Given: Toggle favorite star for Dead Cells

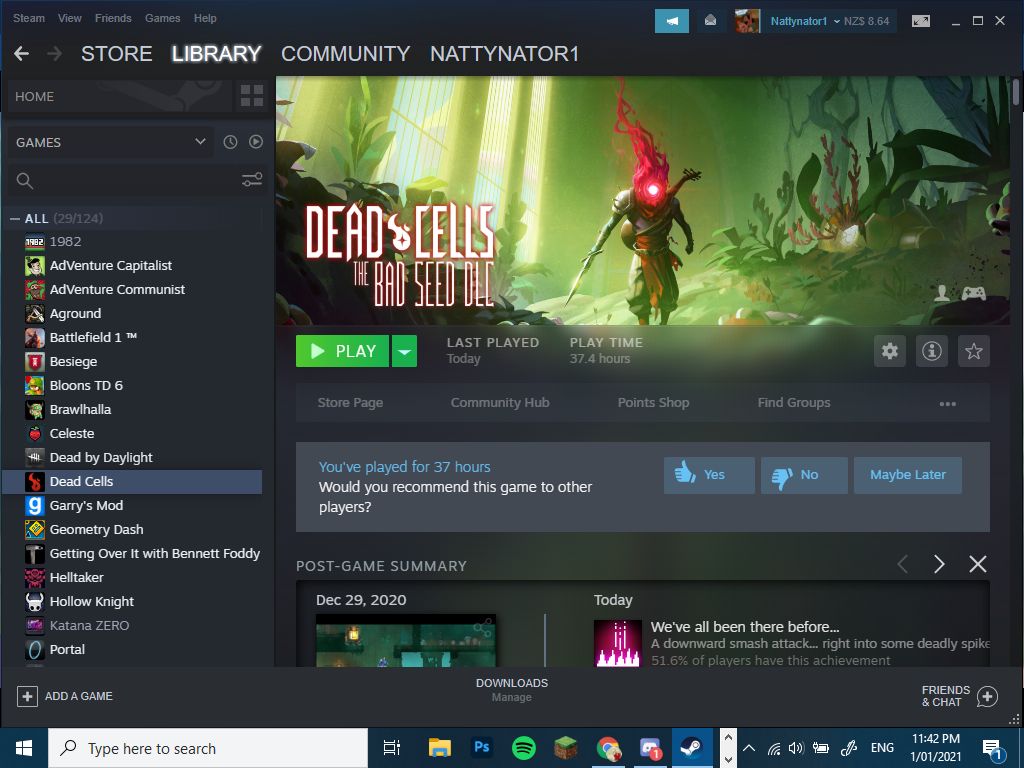Looking at the screenshot, I should tap(974, 351).
